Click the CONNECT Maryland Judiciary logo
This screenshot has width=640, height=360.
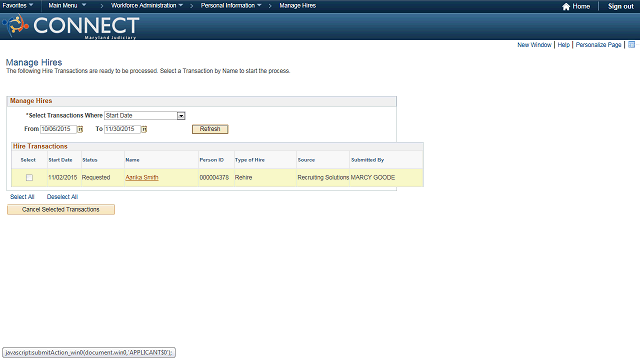pyautogui.click(x=71, y=27)
